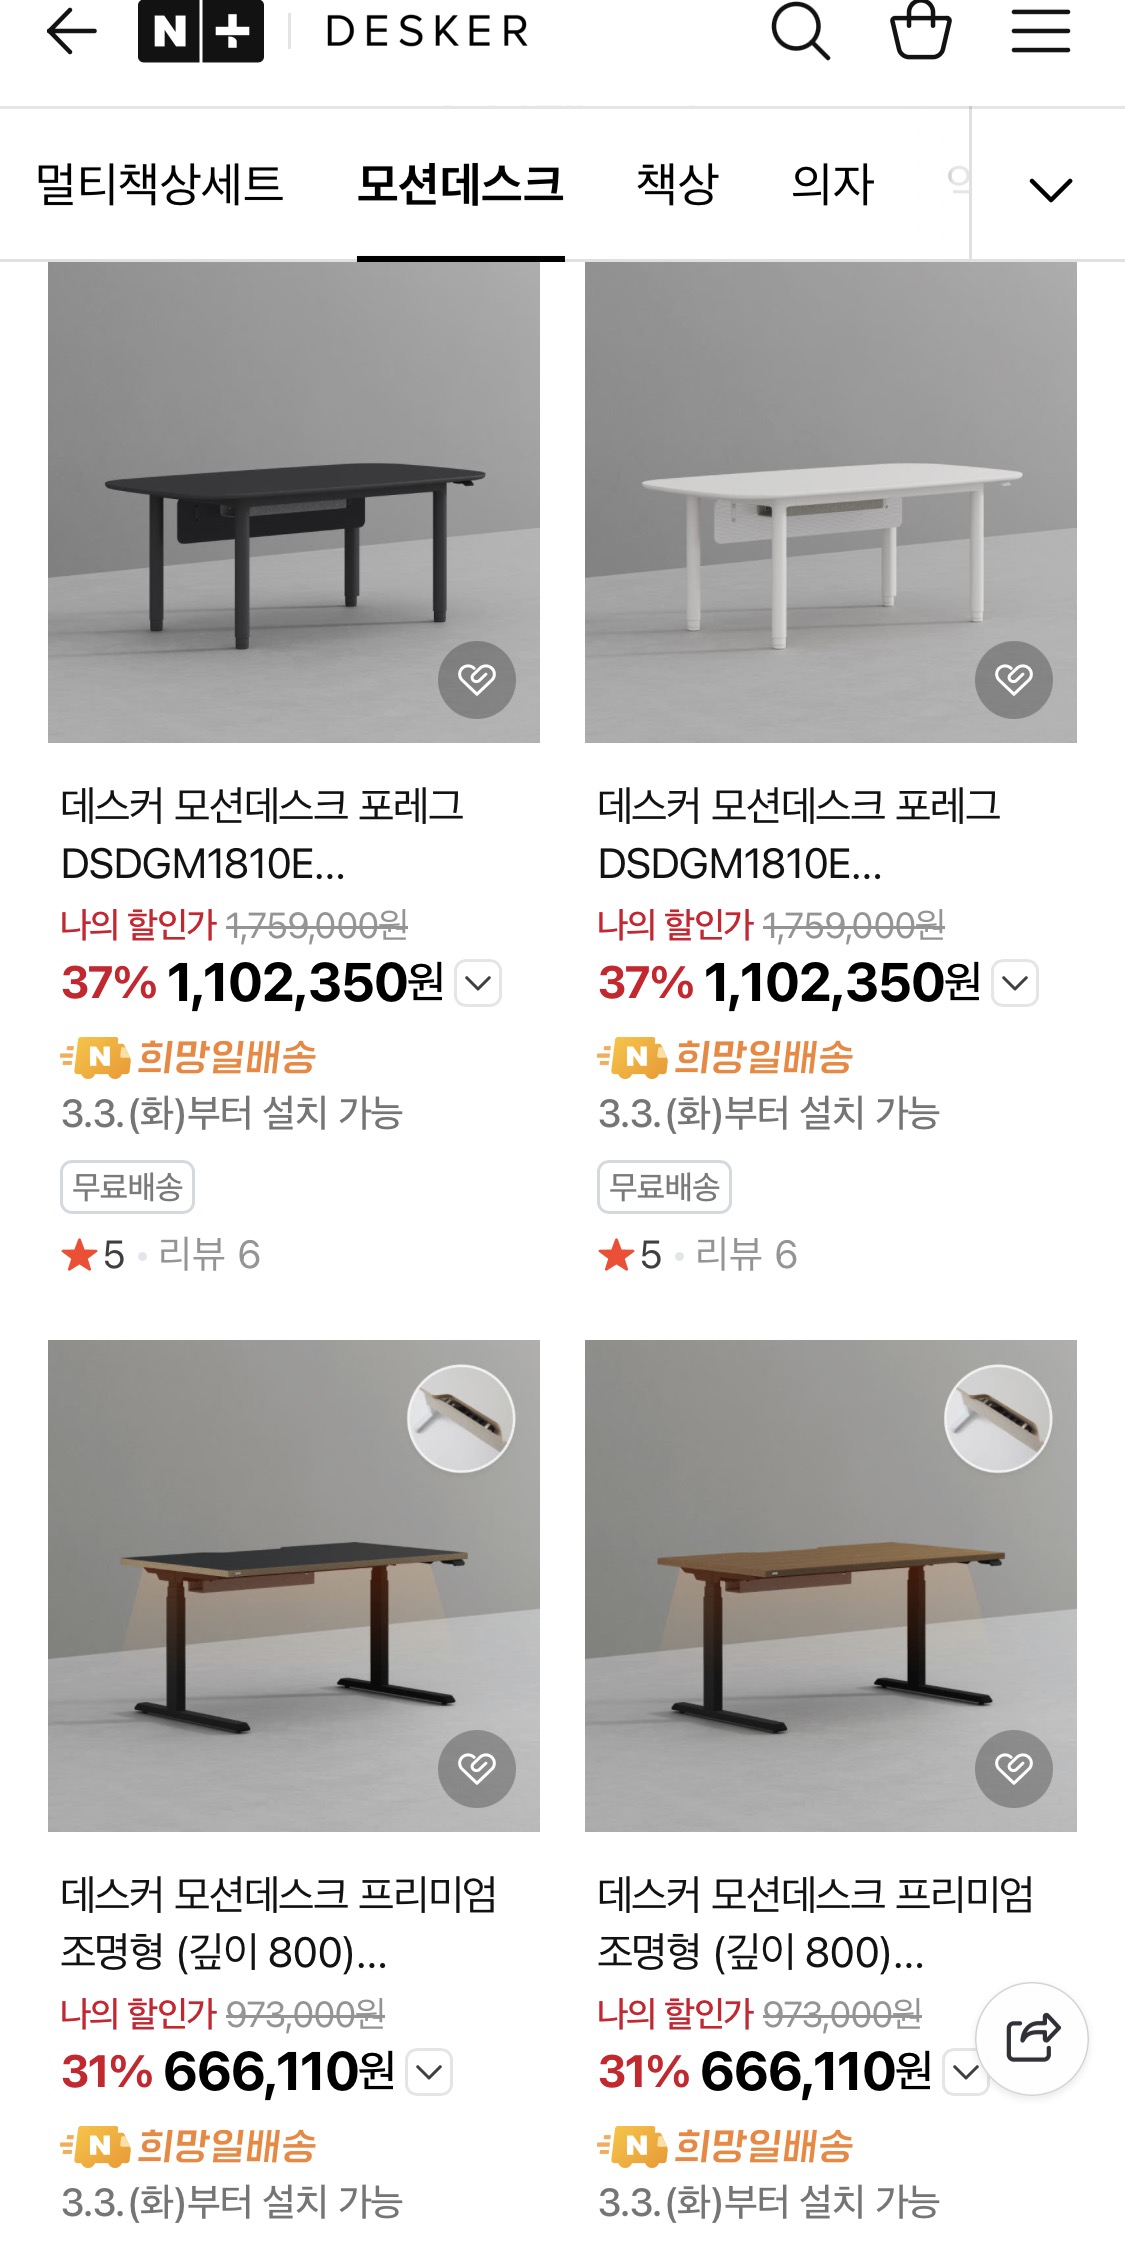This screenshot has height=2243, width=1125.
Task: Open black 포레그 DSDGM1810E product title
Action: (262, 834)
